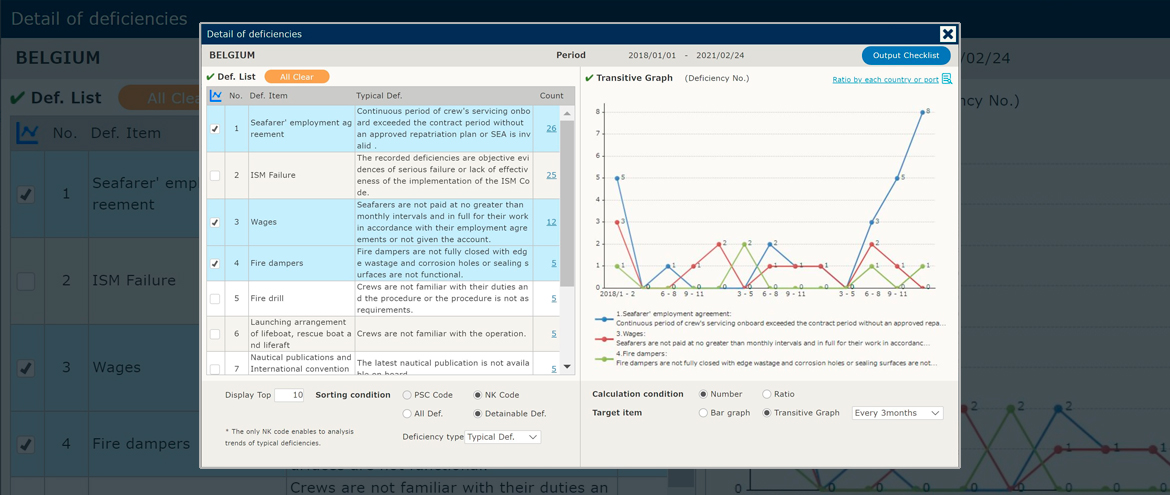Select the PSC Code sorting option

(x=407, y=395)
